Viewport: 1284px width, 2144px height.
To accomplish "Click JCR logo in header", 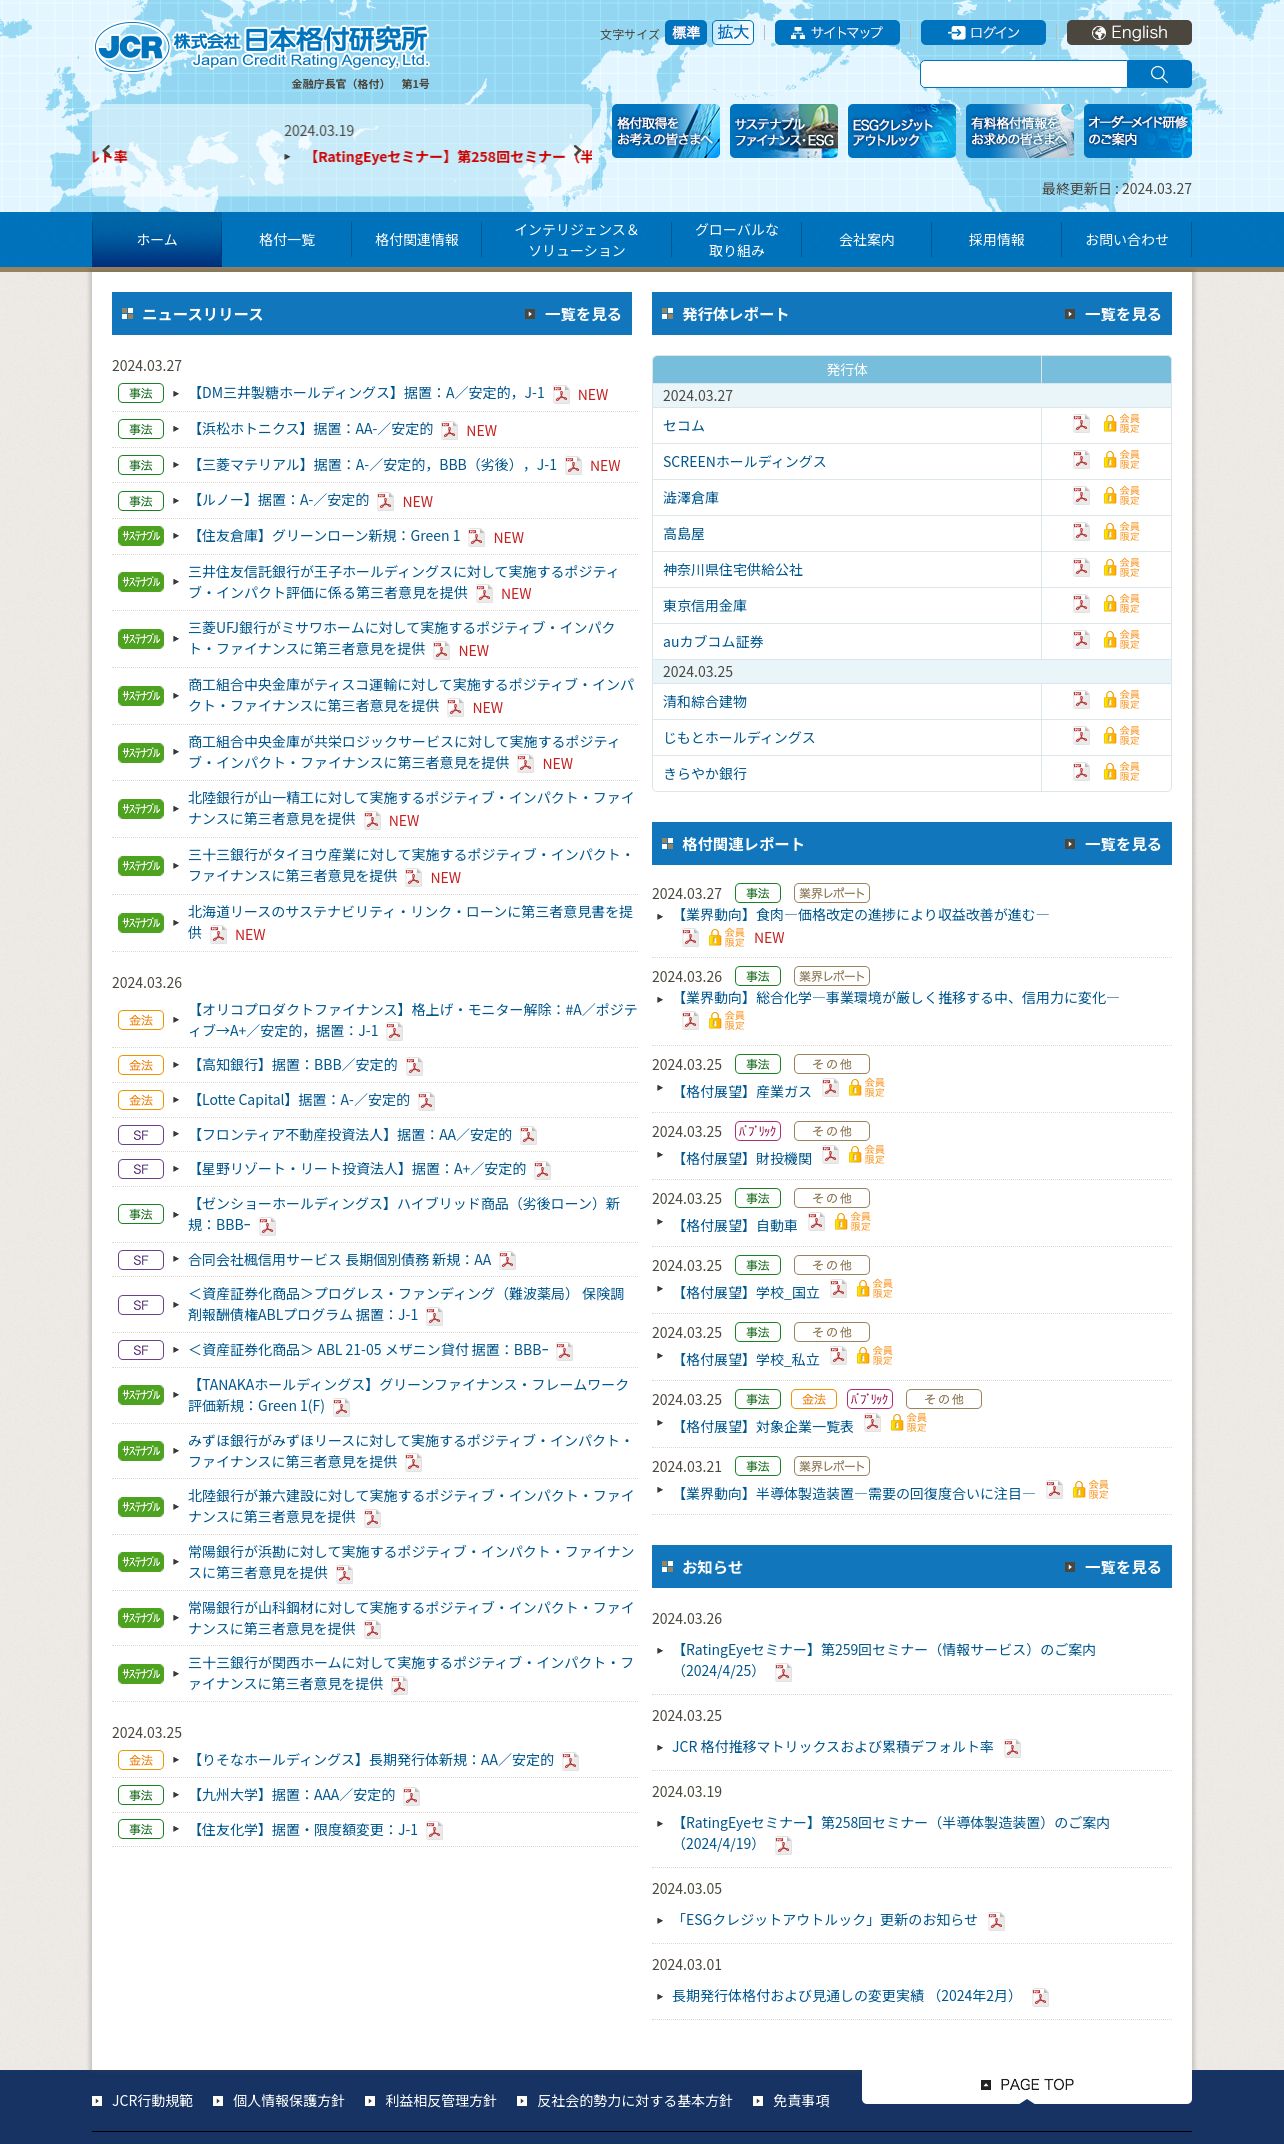I will coord(262,47).
